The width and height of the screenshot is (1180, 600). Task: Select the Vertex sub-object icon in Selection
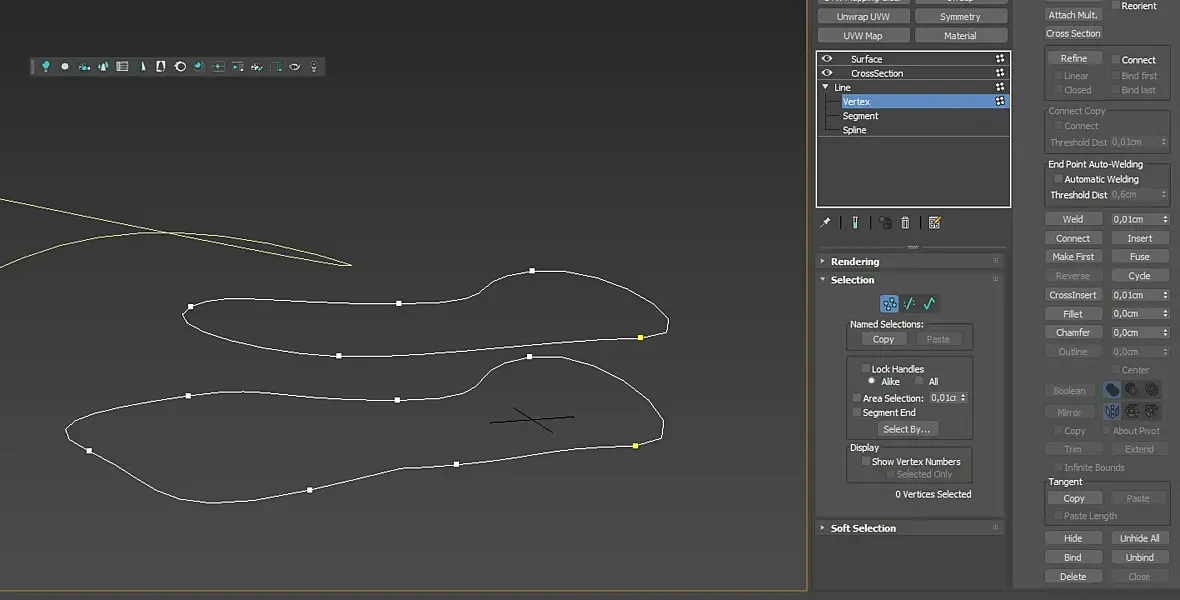pyautogui.click(x=890, y=303)
